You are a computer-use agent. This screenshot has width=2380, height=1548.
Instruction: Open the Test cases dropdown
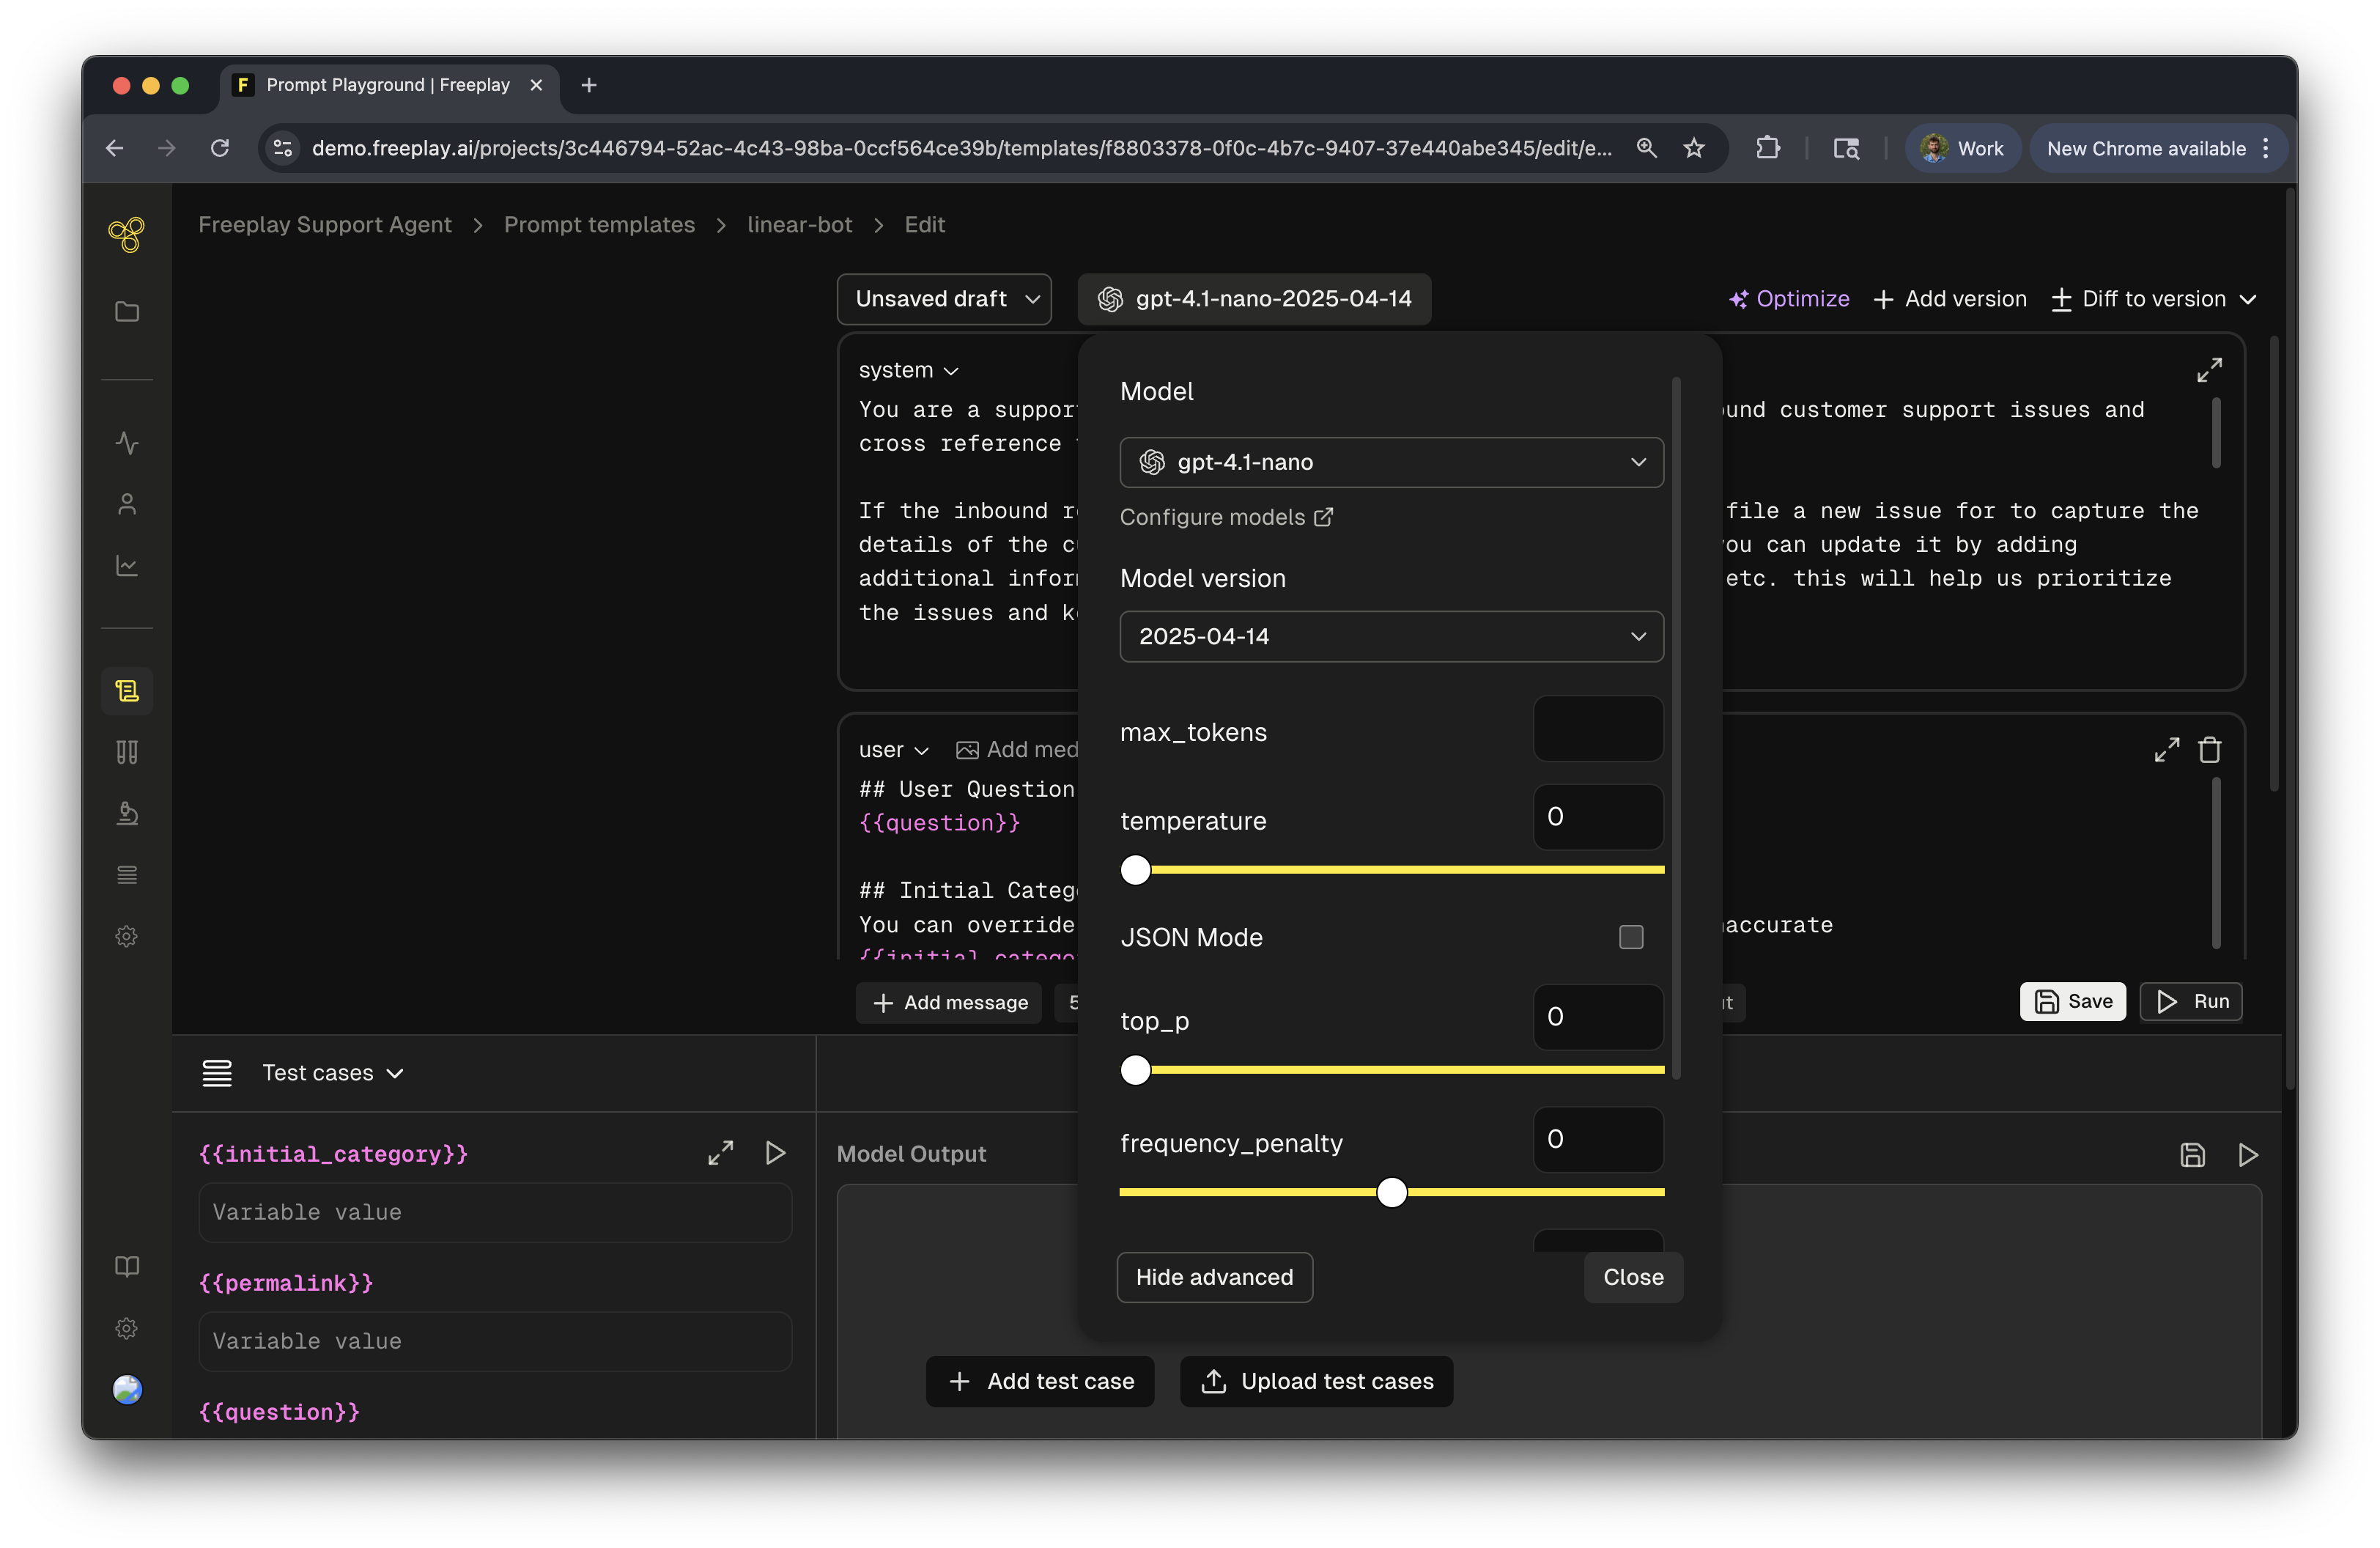(x=331, y=1073)
